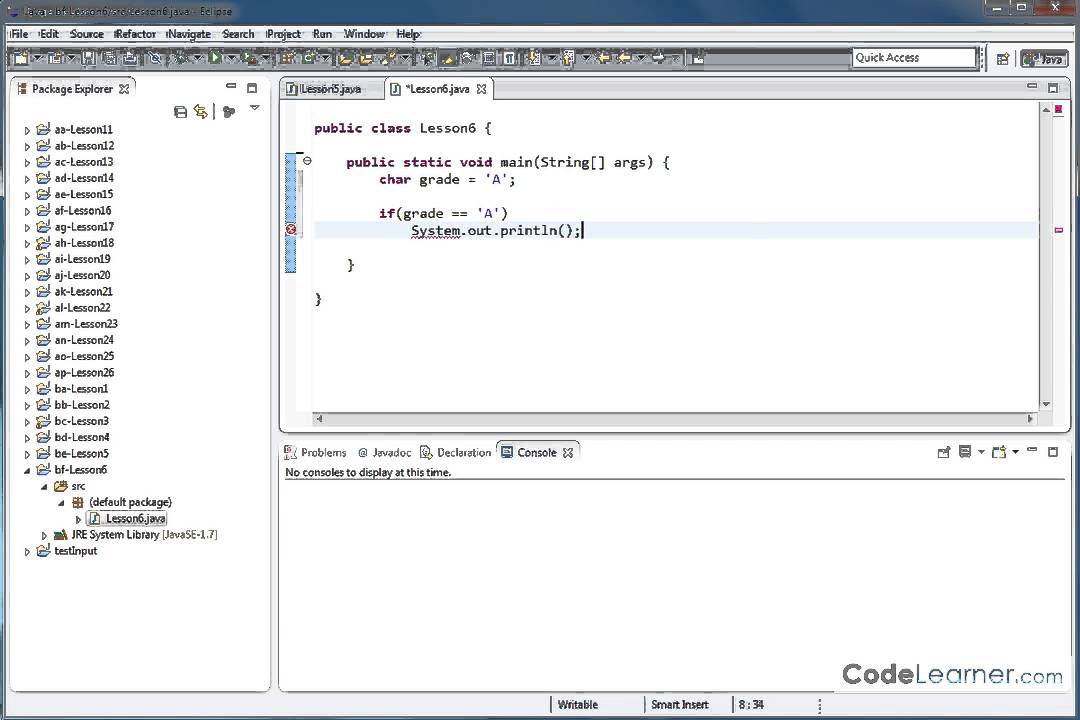Click the Smart Insert status bar entry
The width and height of the screenshot is (1080, 720).
[680, 705]
